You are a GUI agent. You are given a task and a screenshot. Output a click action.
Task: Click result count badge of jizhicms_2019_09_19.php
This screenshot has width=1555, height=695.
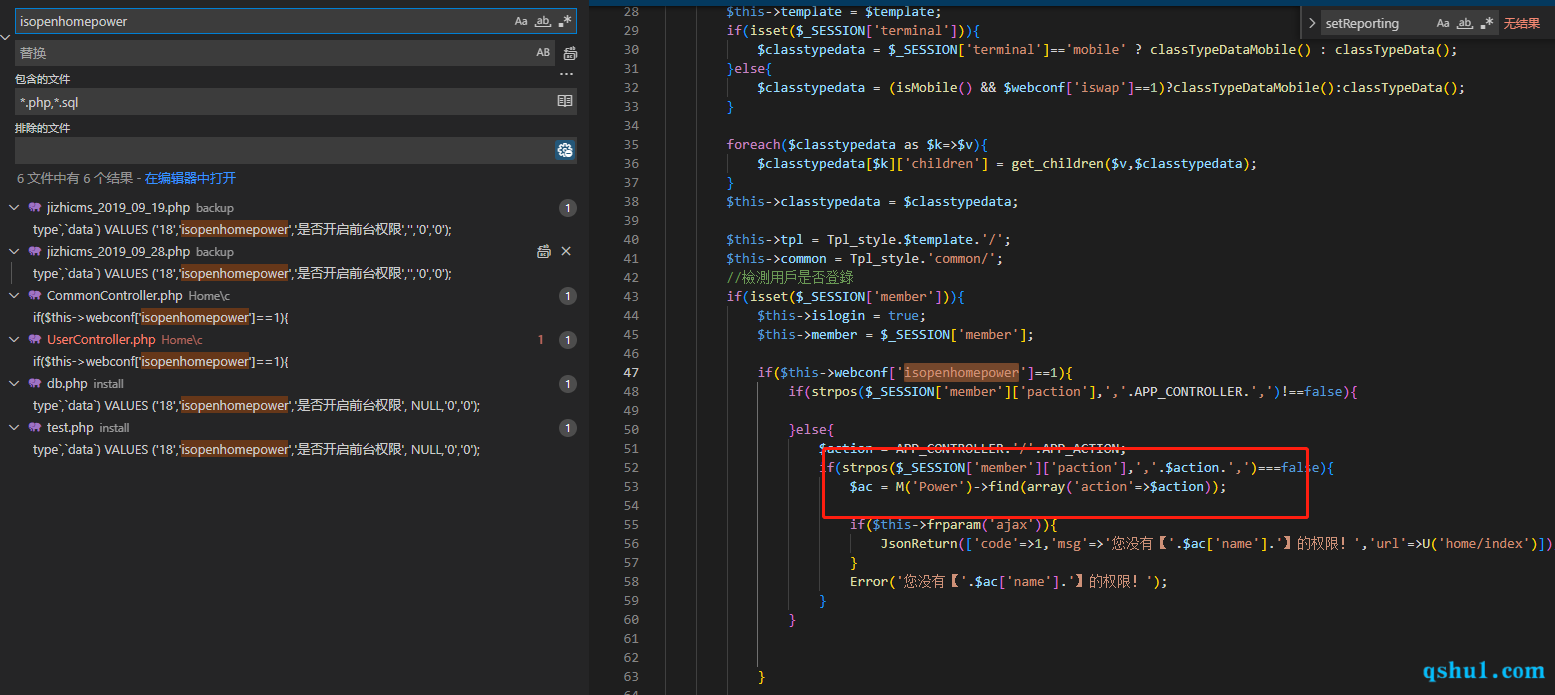pyautogui.click(x=567, y=208)
